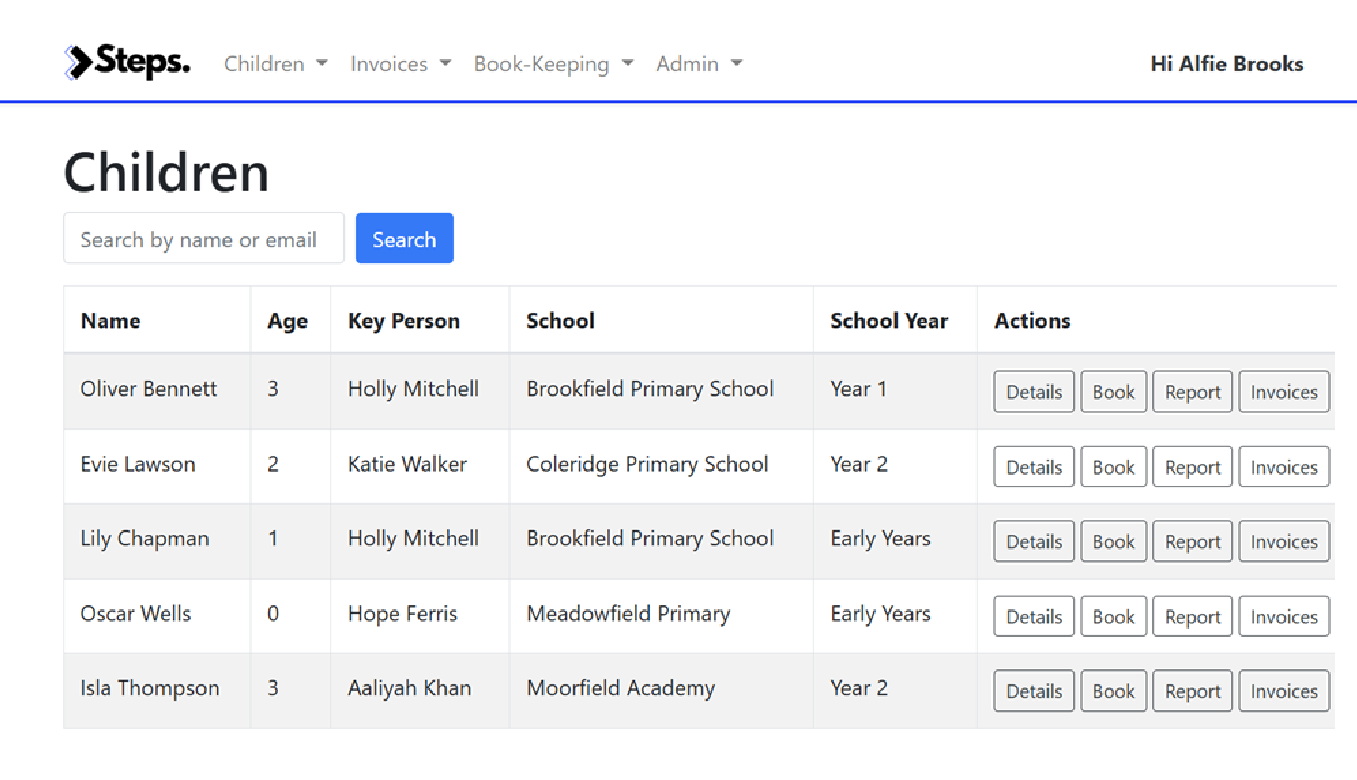Click Book for Oliver Bennett
Screen dimensions: 1357x780
1113,392
